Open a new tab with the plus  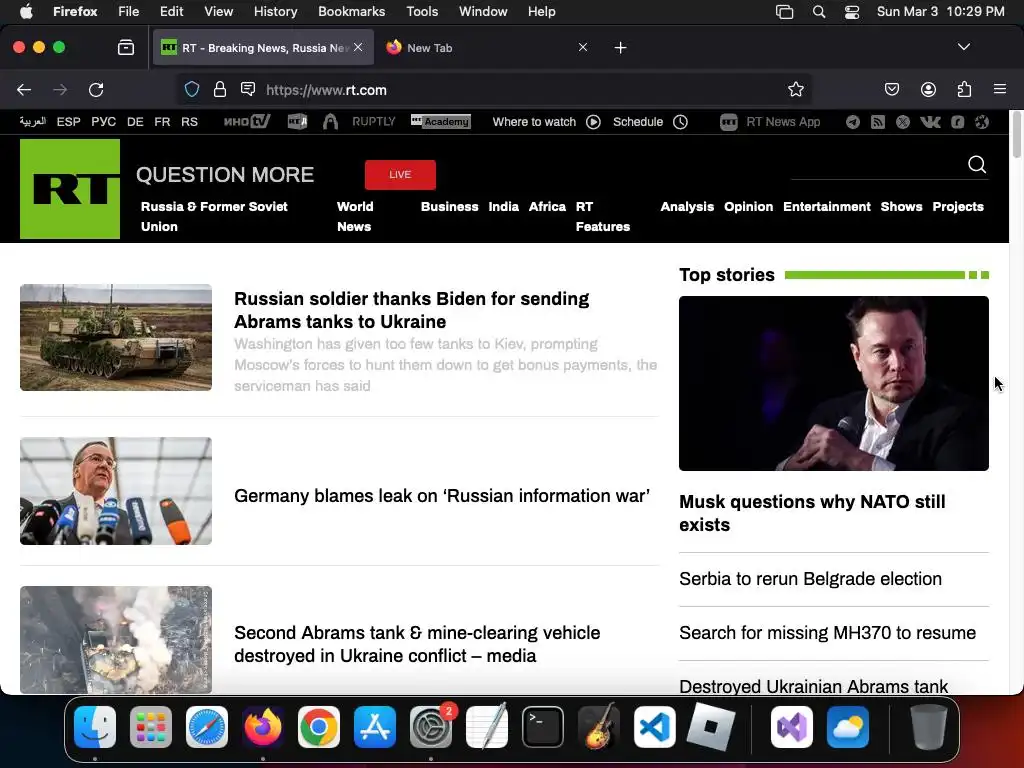620,48
